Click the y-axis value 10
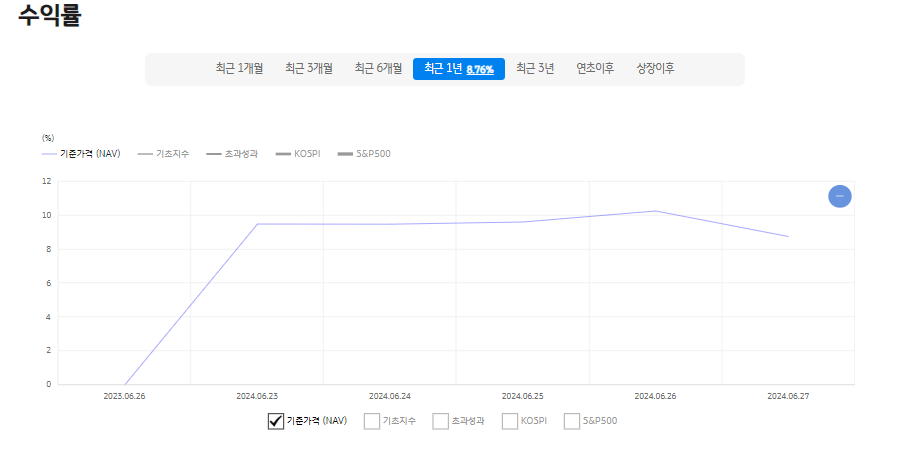Image resolution: width=901 pixels, height=466 pixels. tap(47, 215)
